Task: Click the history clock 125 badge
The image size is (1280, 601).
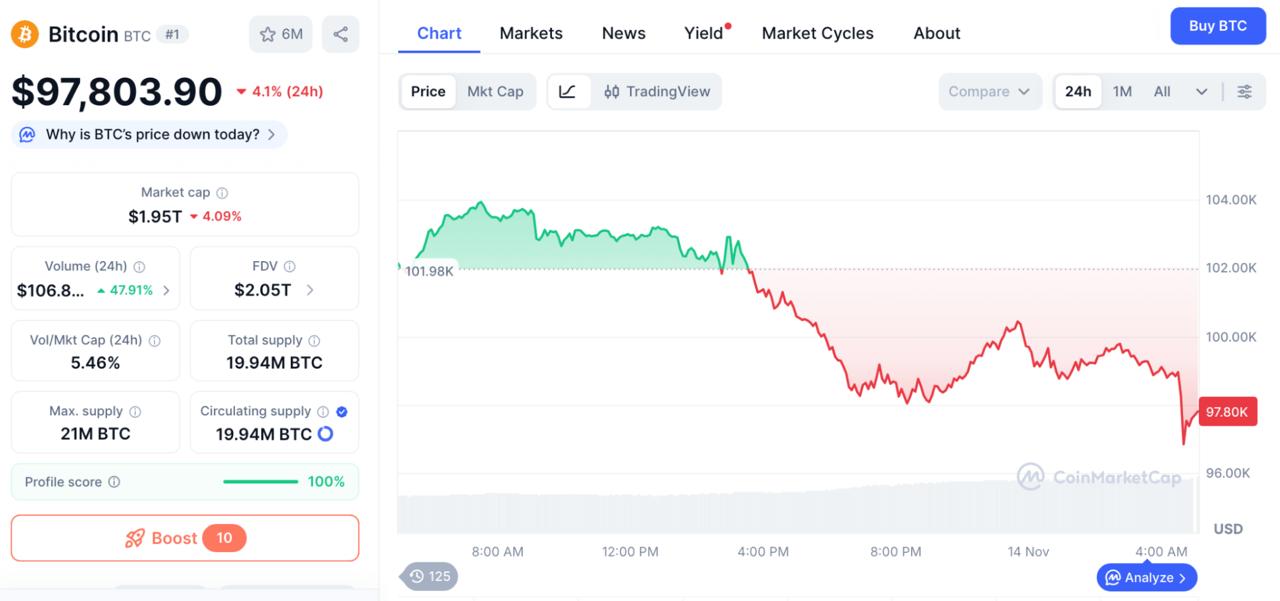Action: (x=430, y=576)
